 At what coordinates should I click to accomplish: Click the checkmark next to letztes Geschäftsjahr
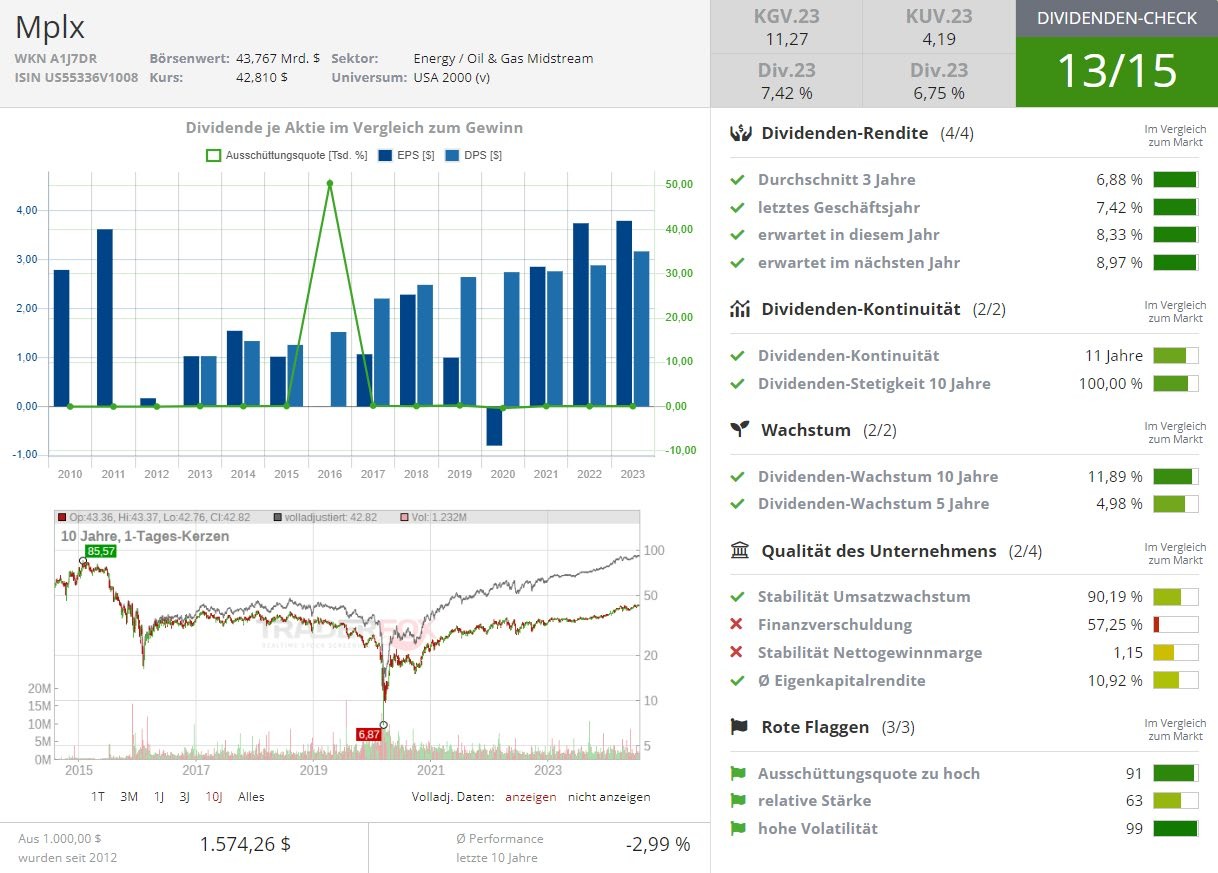[x=737, y=208]
